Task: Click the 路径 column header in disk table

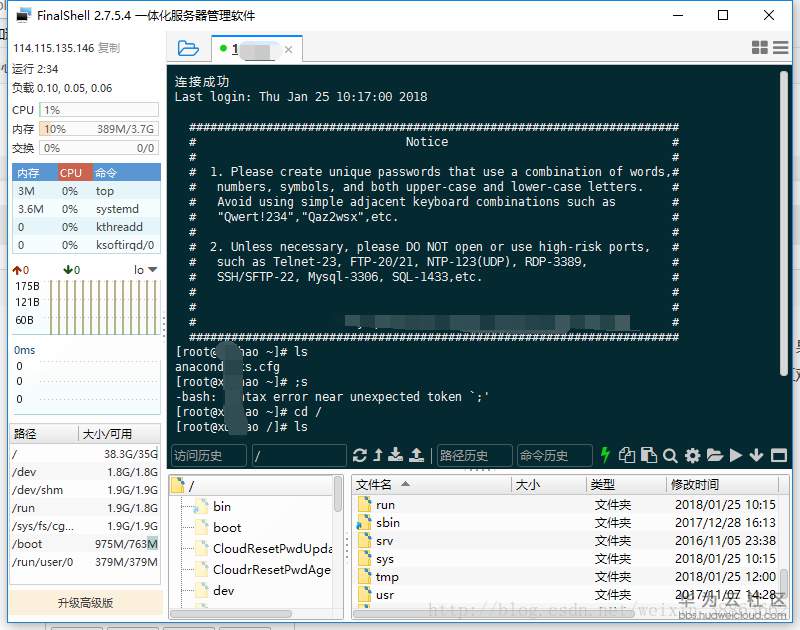Action: click(44, 434)
